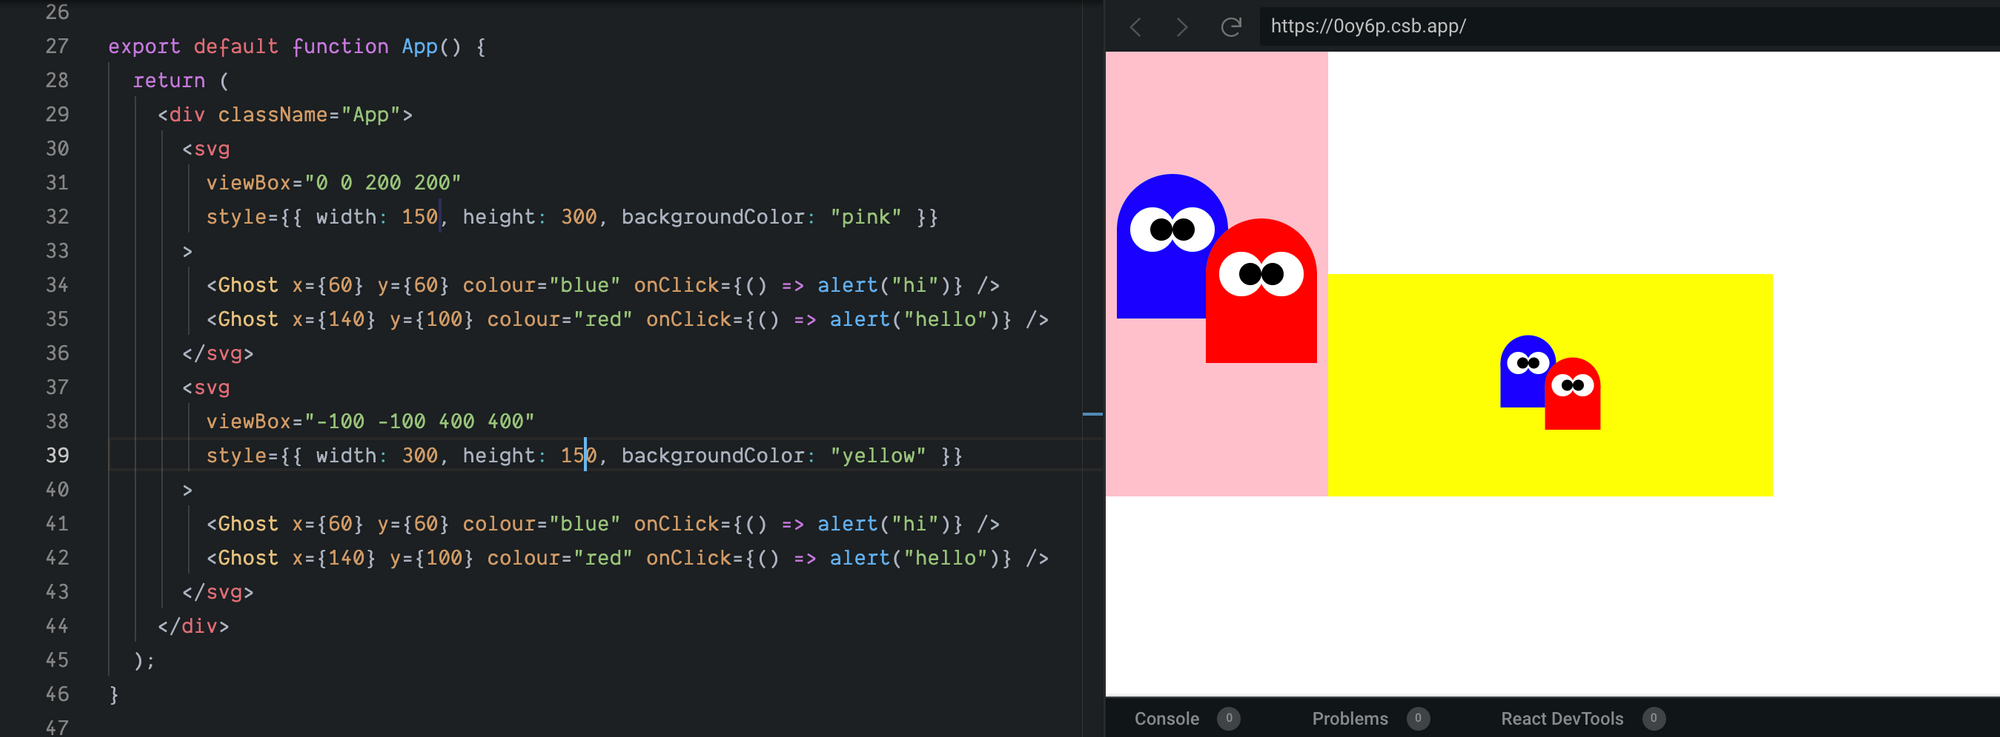Click the large red ghost in pink SVG
The image size is (2000, 737).
tap(1262, 320)
